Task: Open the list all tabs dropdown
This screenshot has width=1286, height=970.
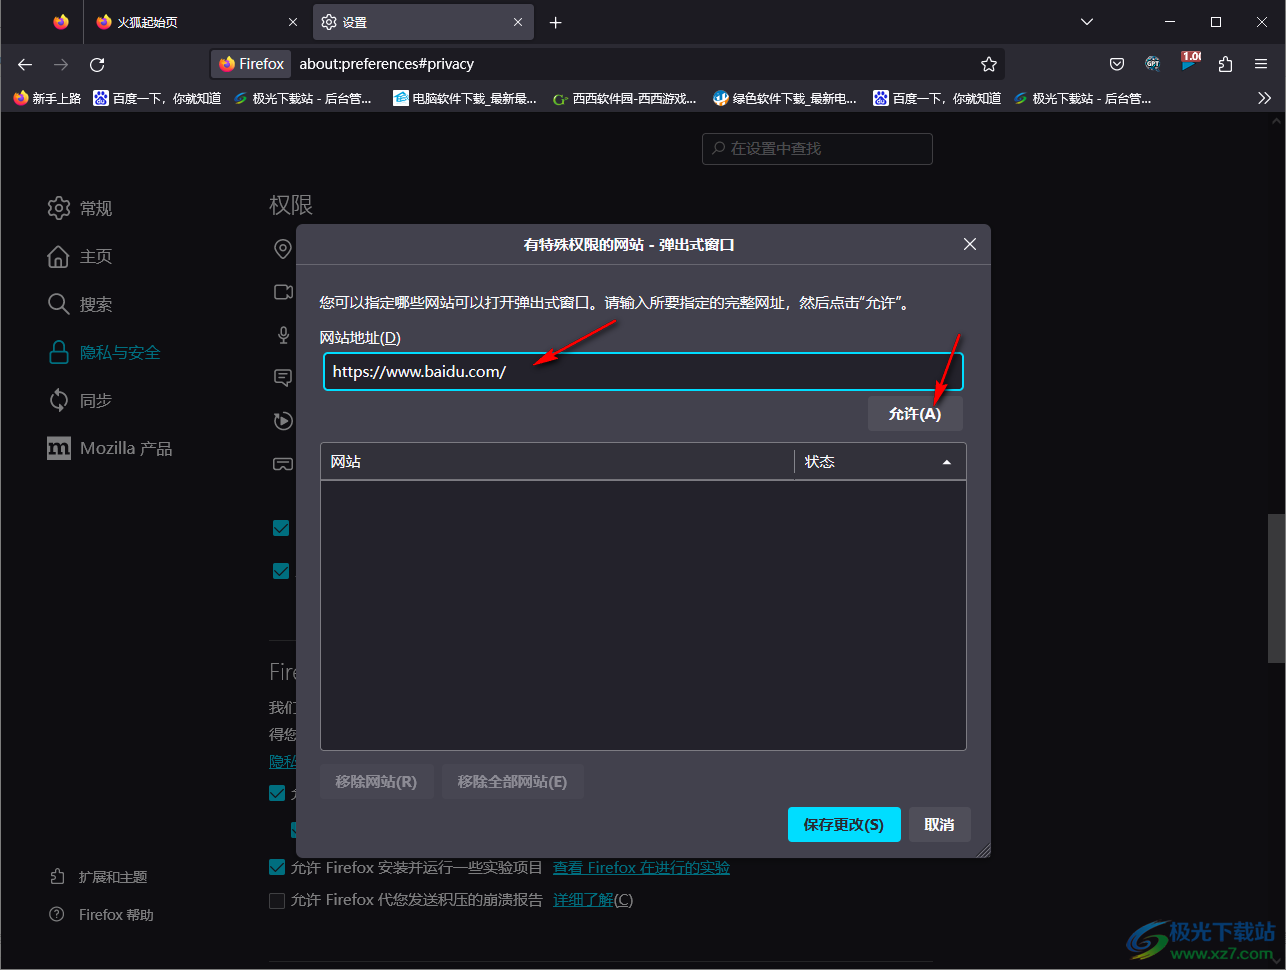Action: (1087, 22)
